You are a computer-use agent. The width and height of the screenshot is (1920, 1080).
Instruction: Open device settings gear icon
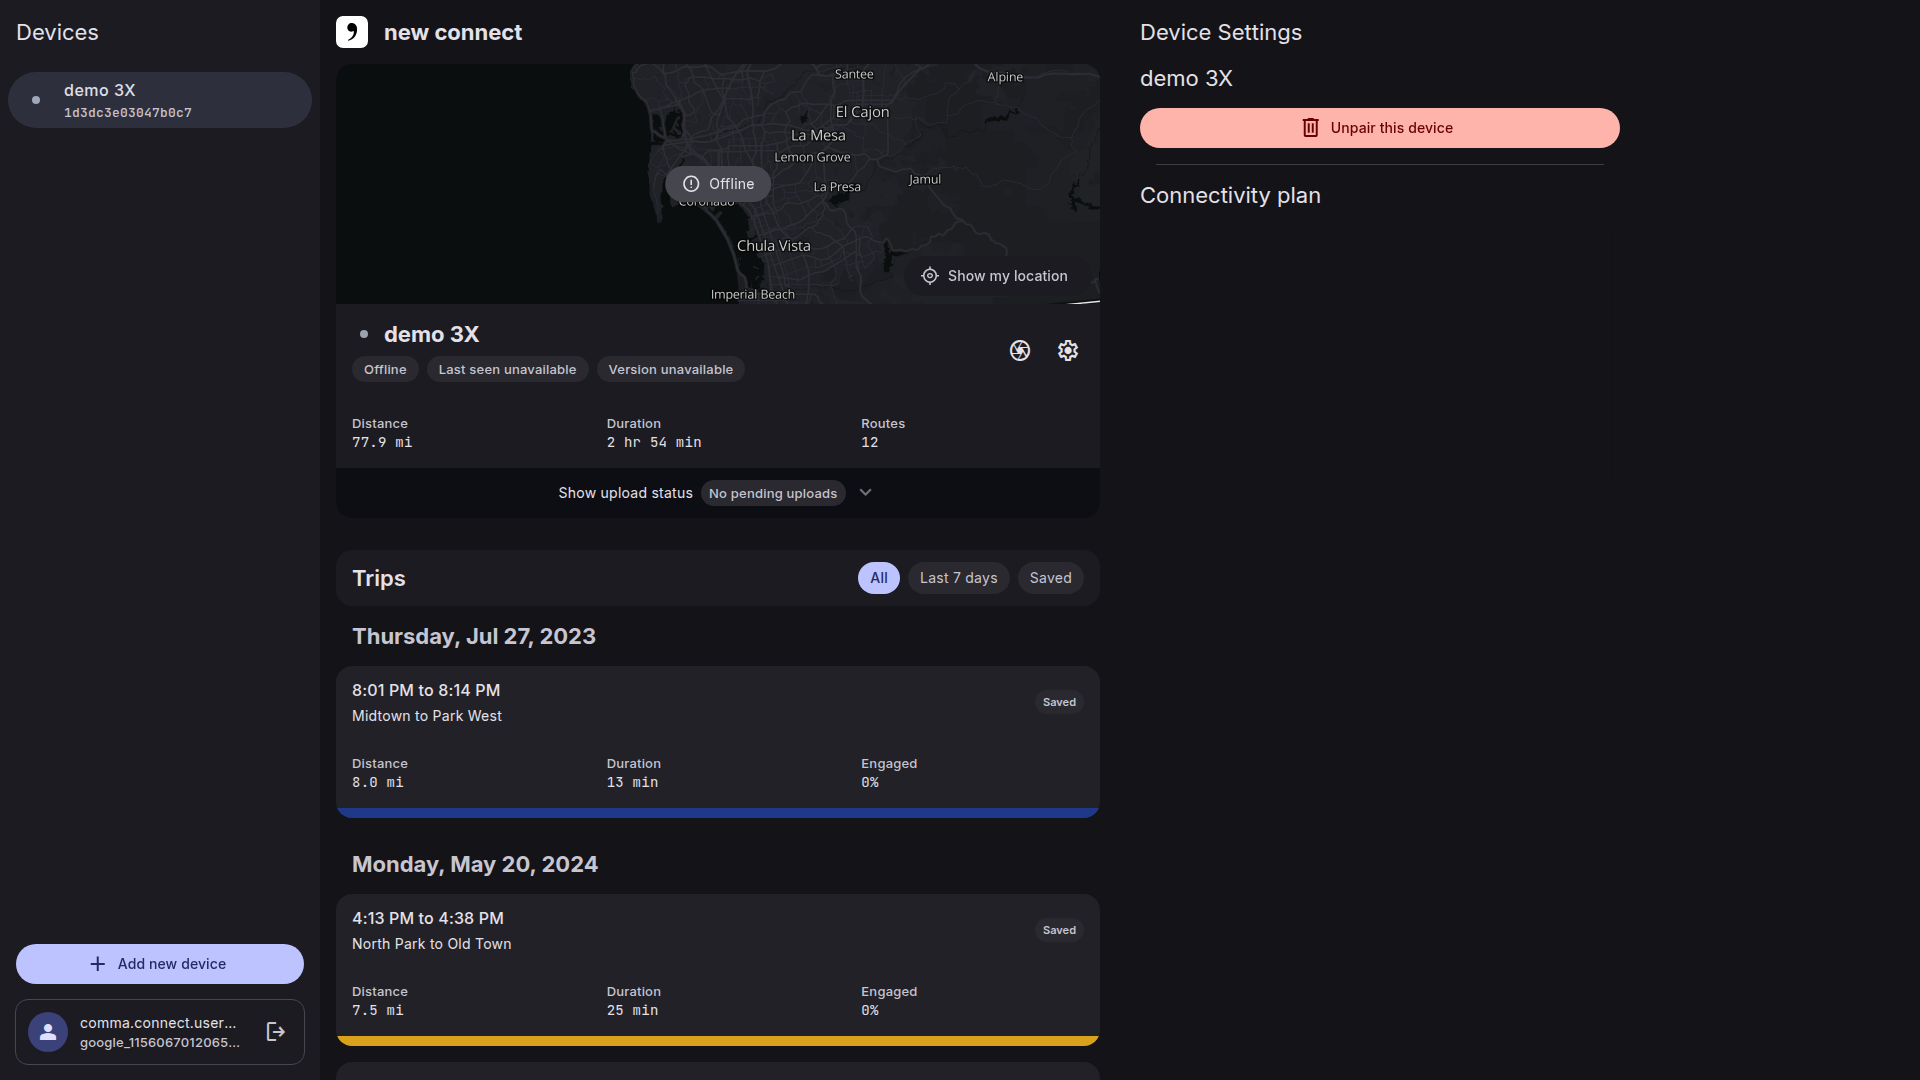[x=1067, y=351]
